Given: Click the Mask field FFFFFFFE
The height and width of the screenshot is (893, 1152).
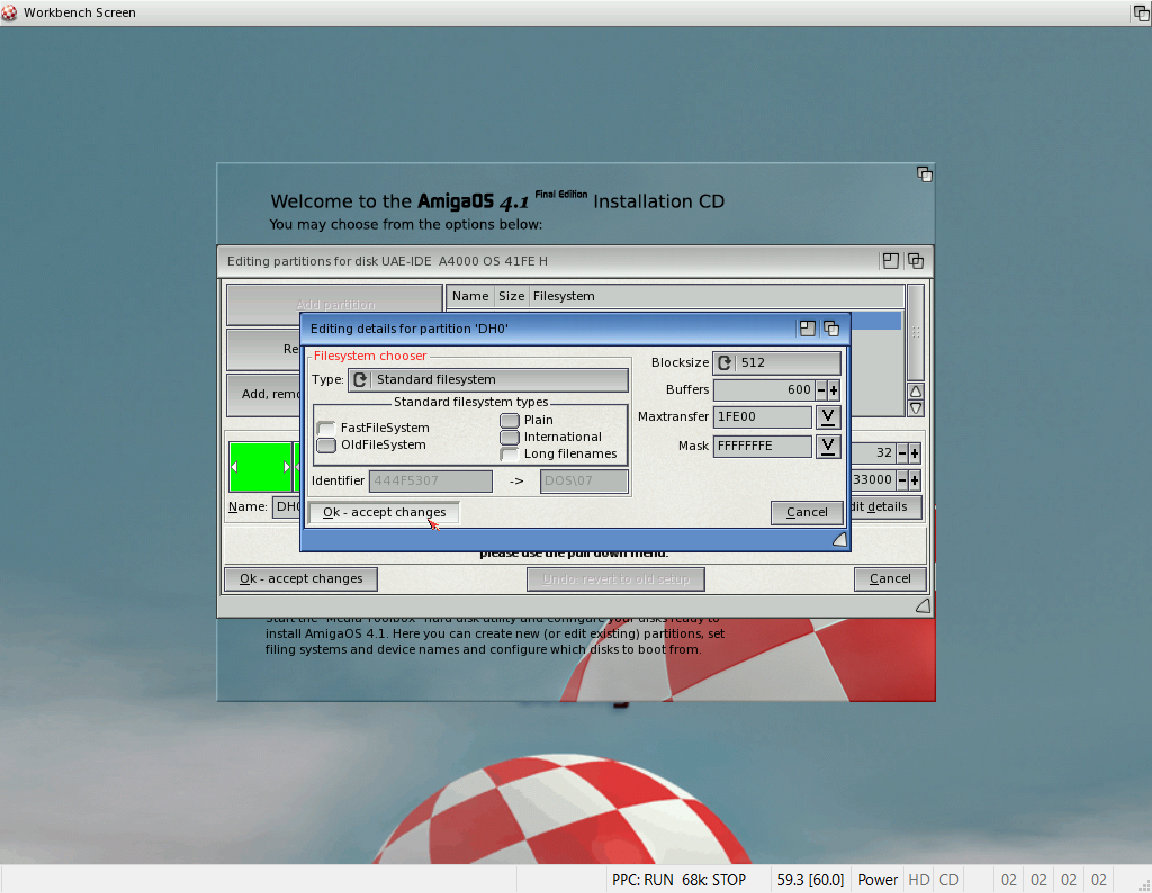Looking at the screenshot, I should (762, 445).
